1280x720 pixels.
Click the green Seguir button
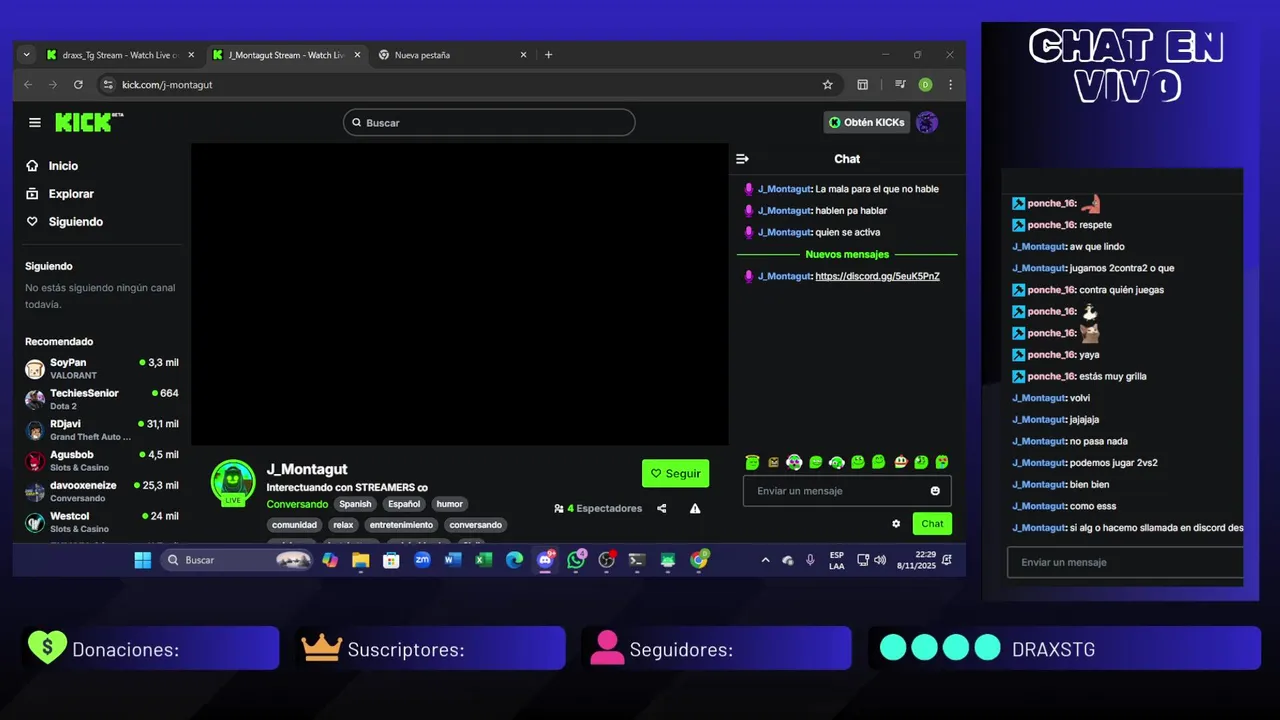pos(675,473)
